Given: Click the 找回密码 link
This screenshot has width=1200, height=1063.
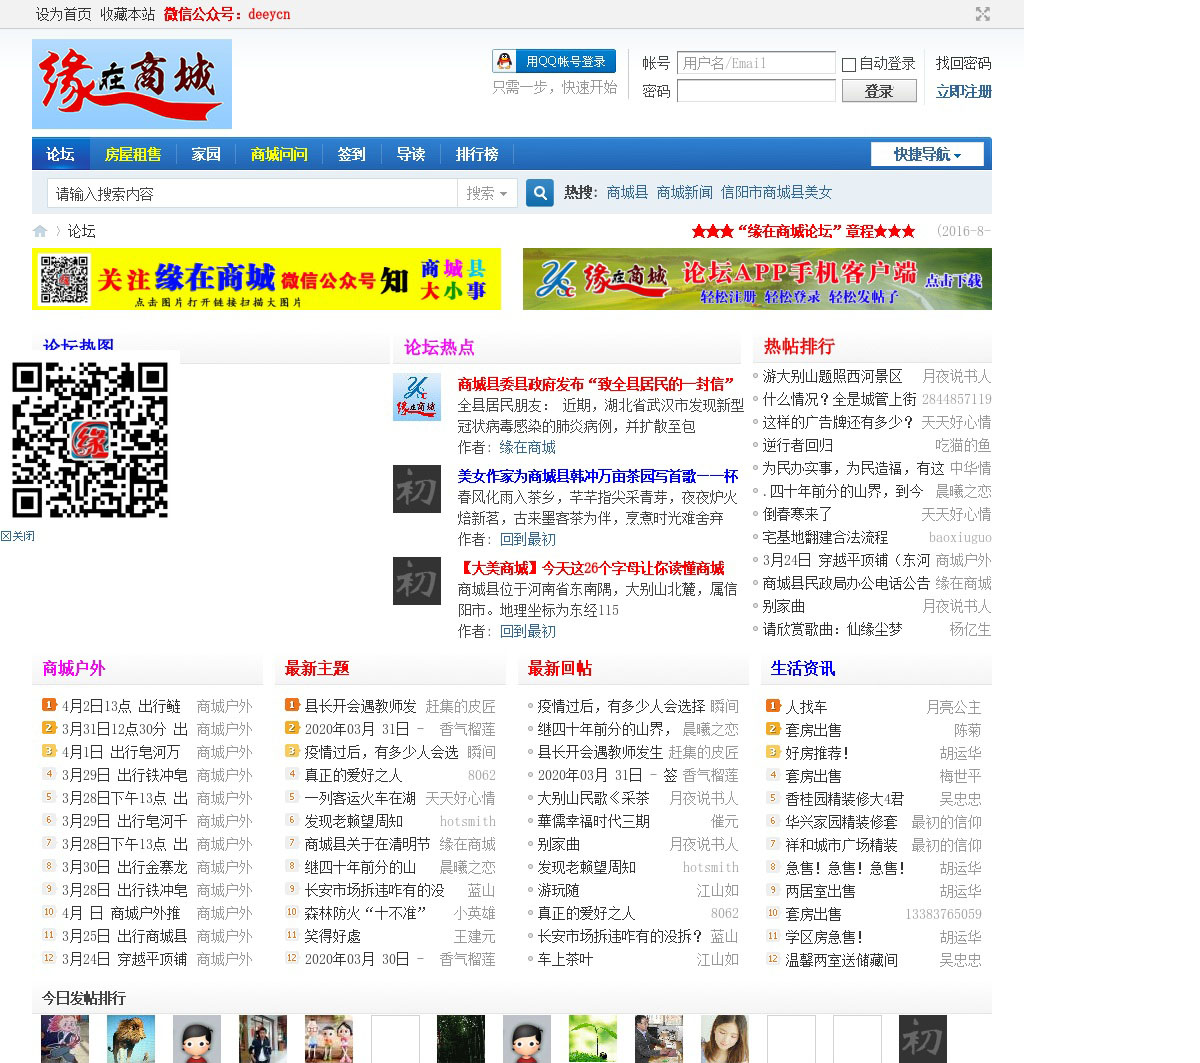Looking at the screenshot, I should click(963, 63).
